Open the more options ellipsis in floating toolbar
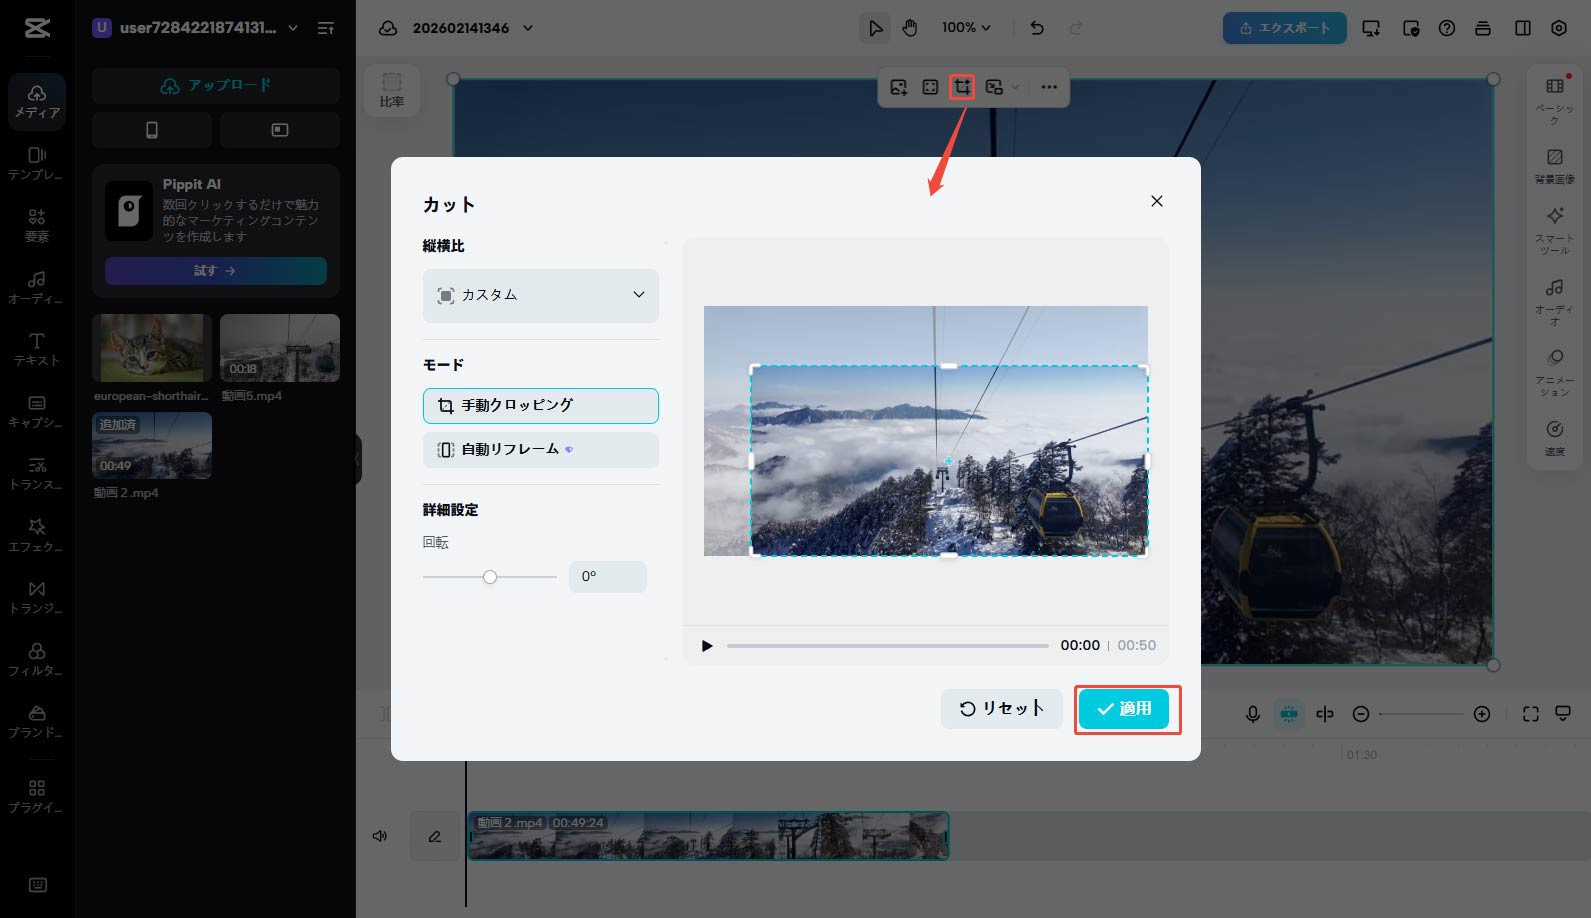This screenshot has width=1591, height=918. tap(1049, 87)
